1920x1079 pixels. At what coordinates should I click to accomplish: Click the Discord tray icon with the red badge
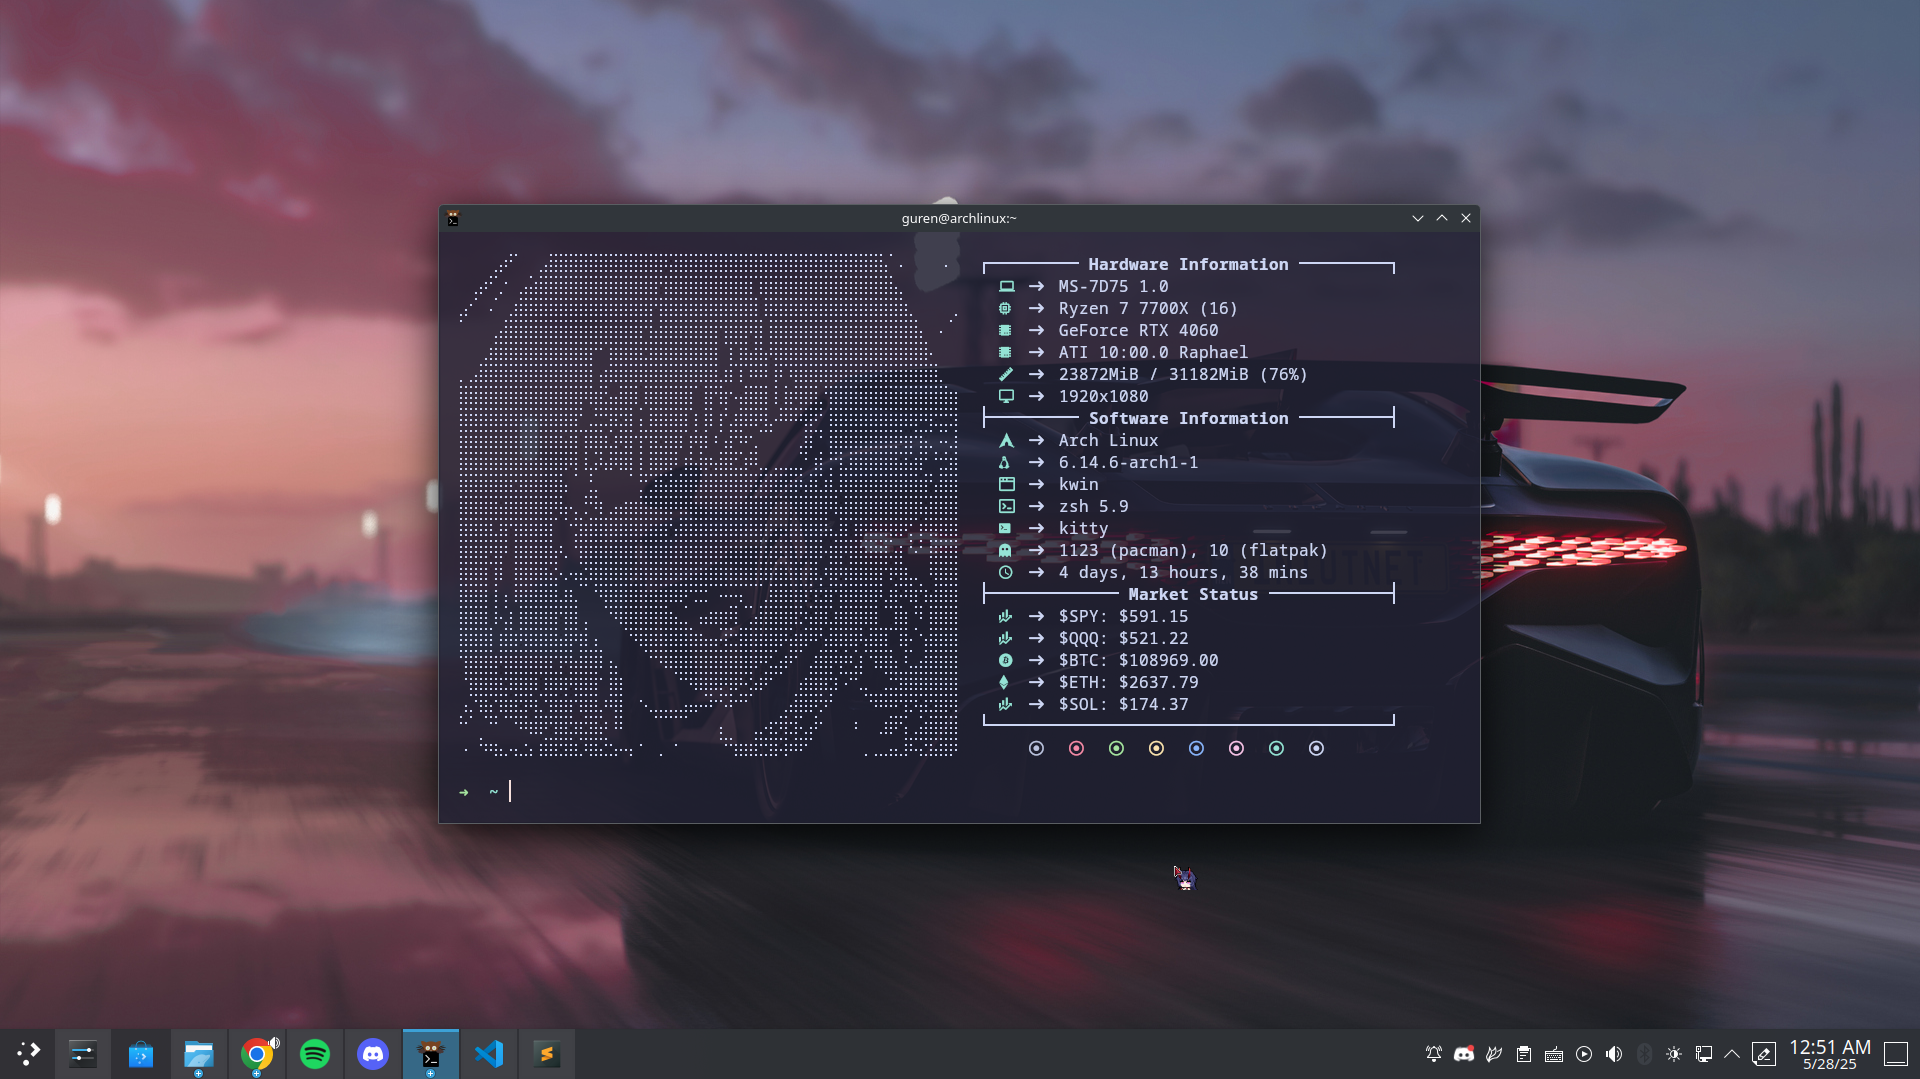click(x=1464, y=1054)
